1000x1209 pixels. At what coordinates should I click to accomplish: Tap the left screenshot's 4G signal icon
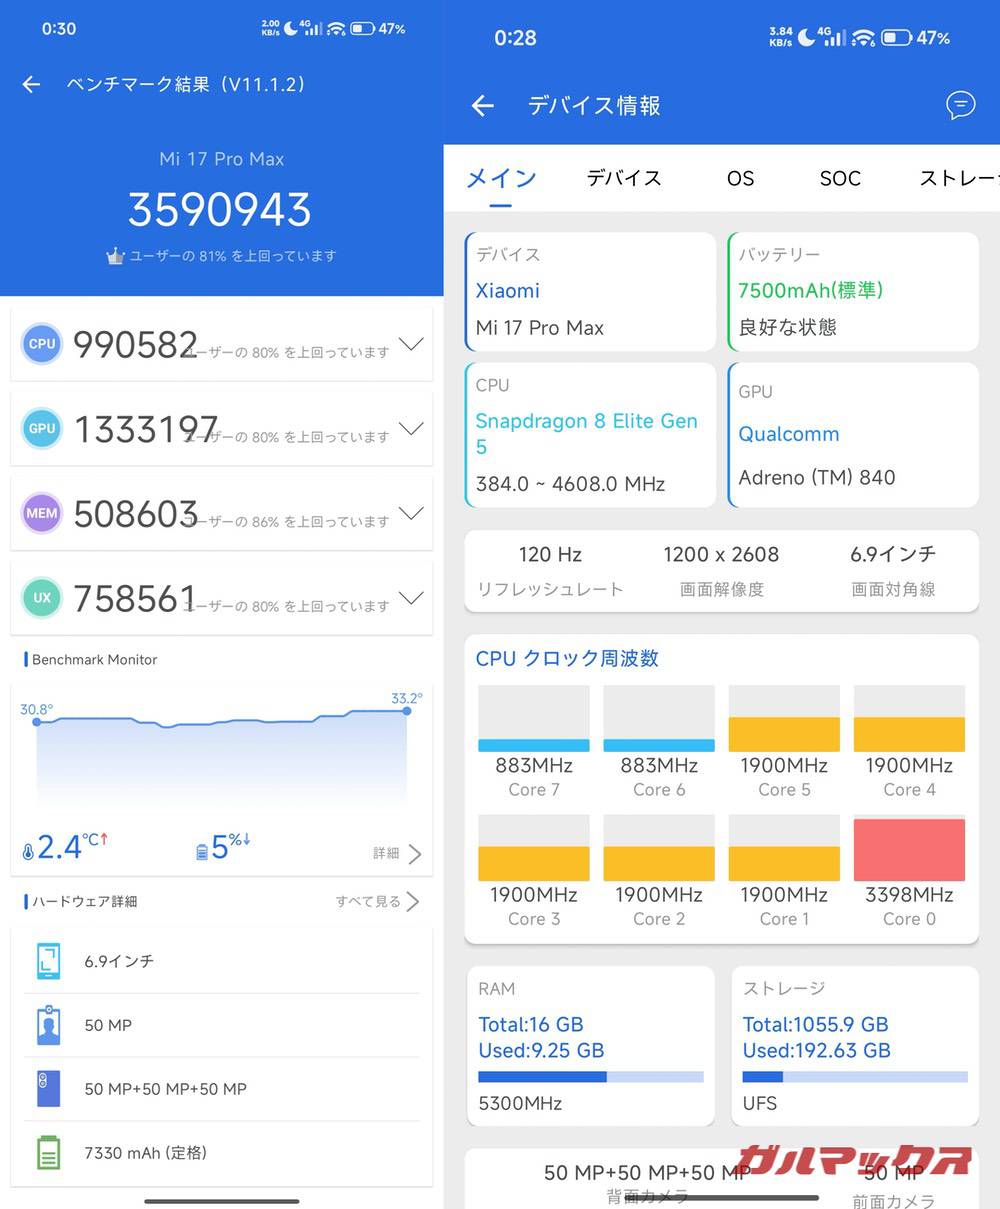313,28
